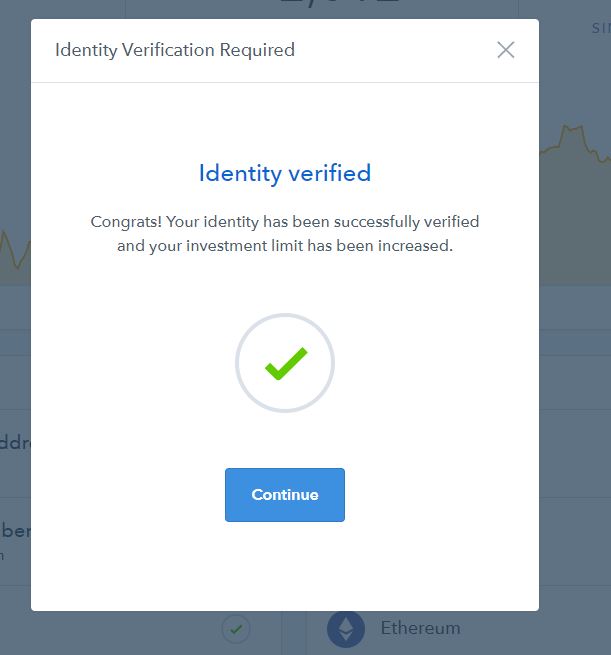The width and height of the screenshot is (611, 655).
Task: Click the Ethereum coin icon
Action: point(346,629)
